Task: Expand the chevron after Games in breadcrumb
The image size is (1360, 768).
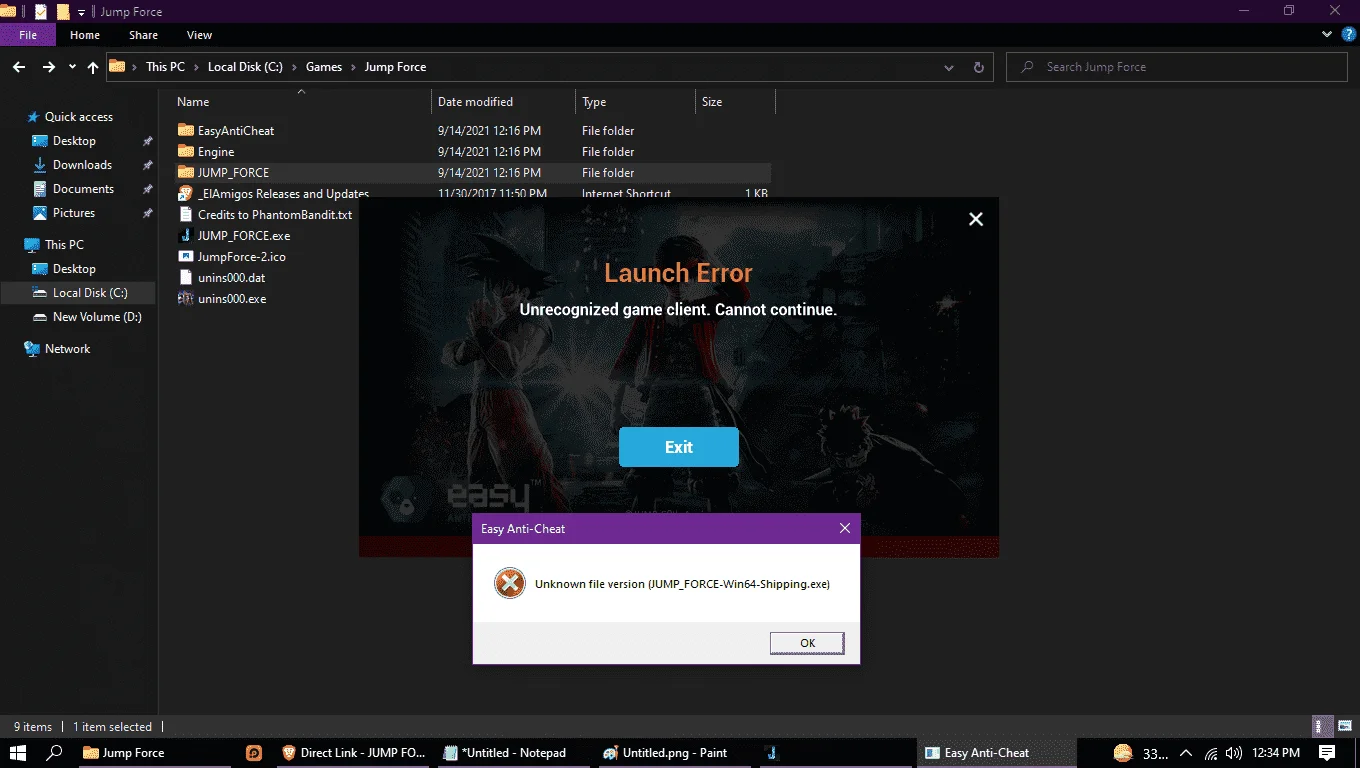Action: 353,67
